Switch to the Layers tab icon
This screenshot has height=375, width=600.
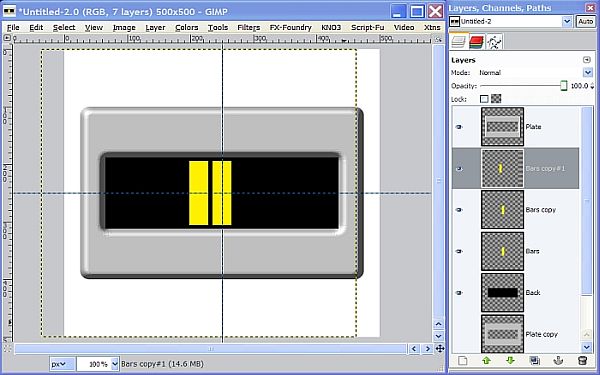[458, 41]
